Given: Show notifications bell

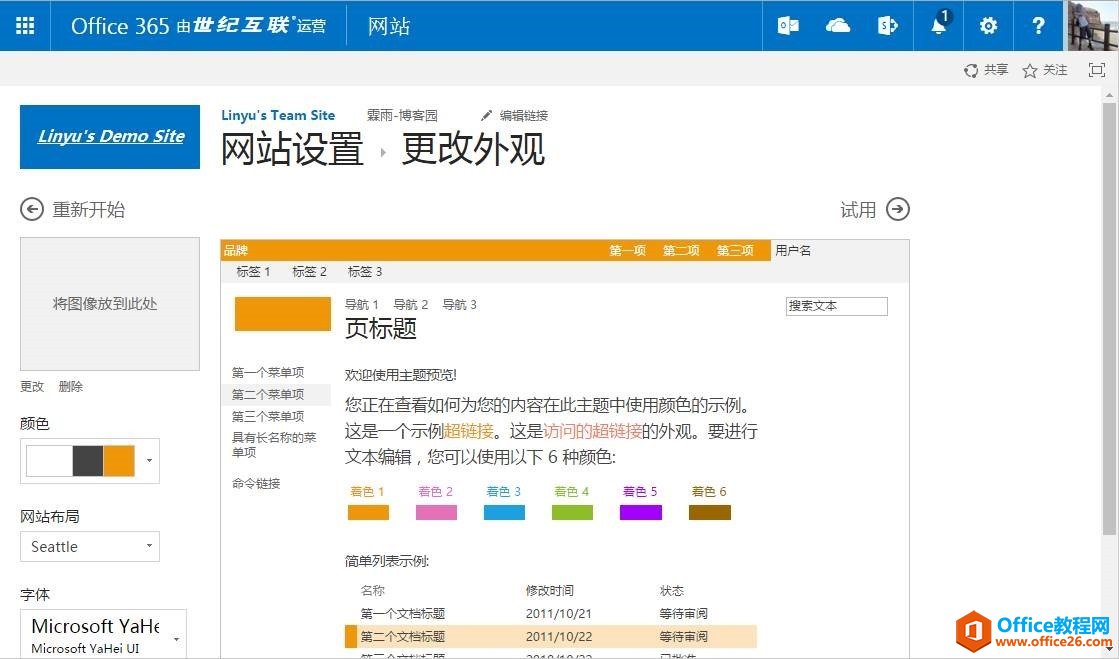Looking at the screenshot, I should [x=938, y=26].
